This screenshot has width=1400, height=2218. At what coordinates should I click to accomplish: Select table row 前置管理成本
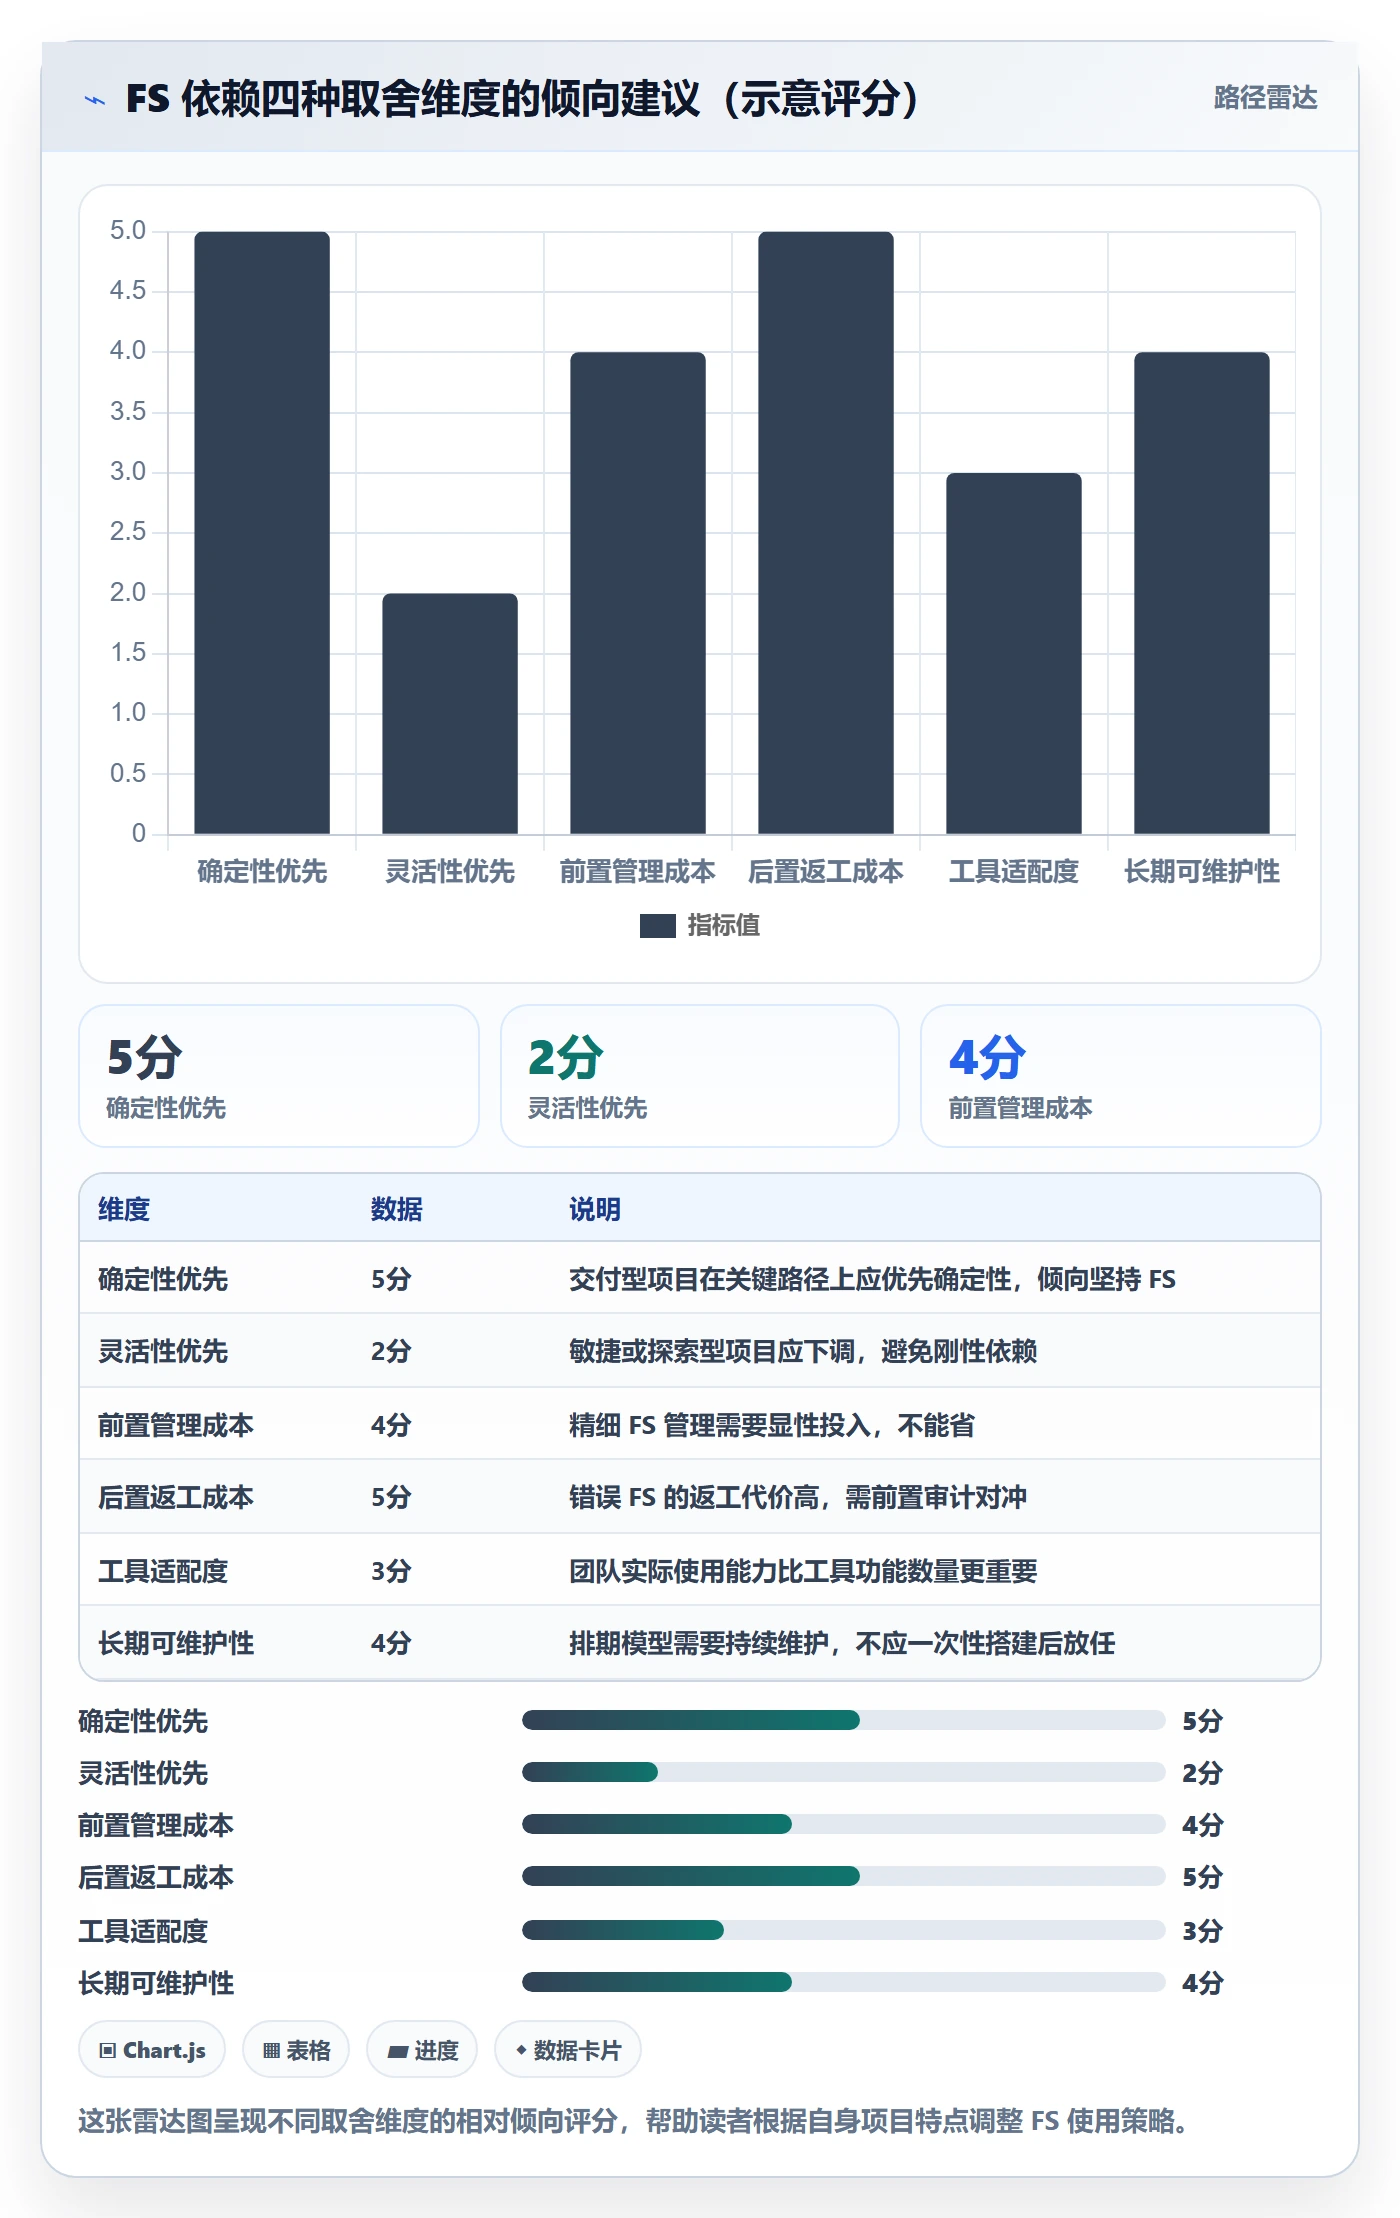(700, 1424)
